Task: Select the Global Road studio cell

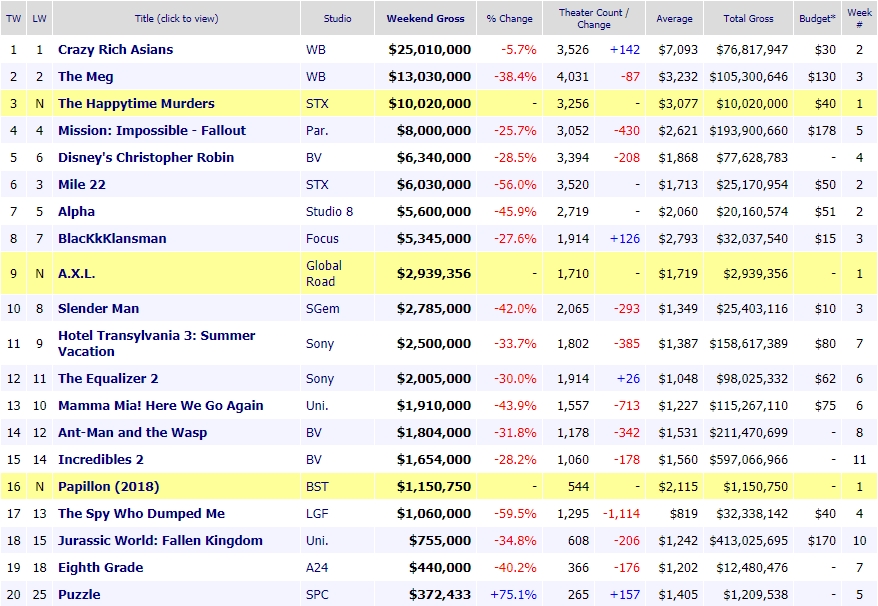Action: point(324,273)
